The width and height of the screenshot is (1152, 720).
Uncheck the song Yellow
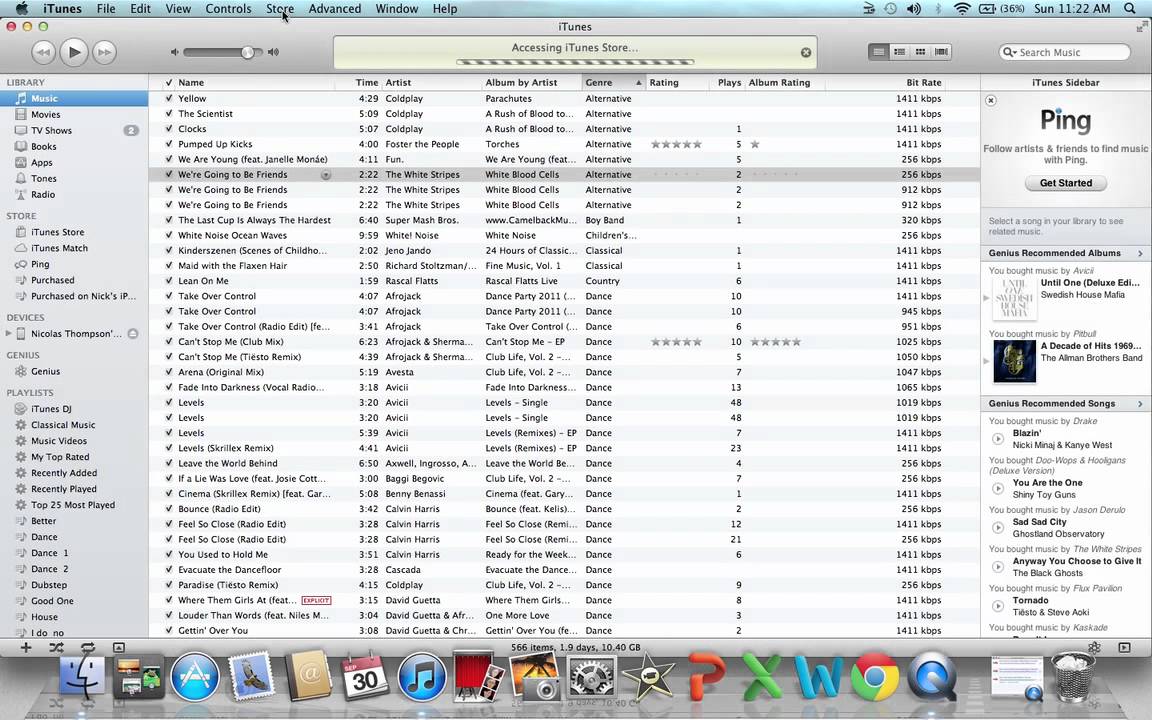pyautogui.click(x=169, y=98)
